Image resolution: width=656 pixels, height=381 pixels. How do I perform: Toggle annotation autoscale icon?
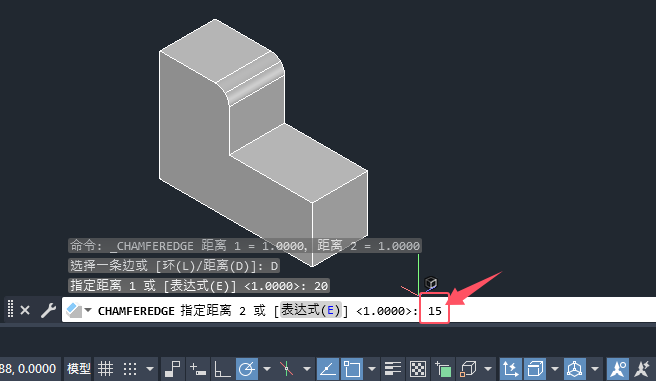click(642, 369)
